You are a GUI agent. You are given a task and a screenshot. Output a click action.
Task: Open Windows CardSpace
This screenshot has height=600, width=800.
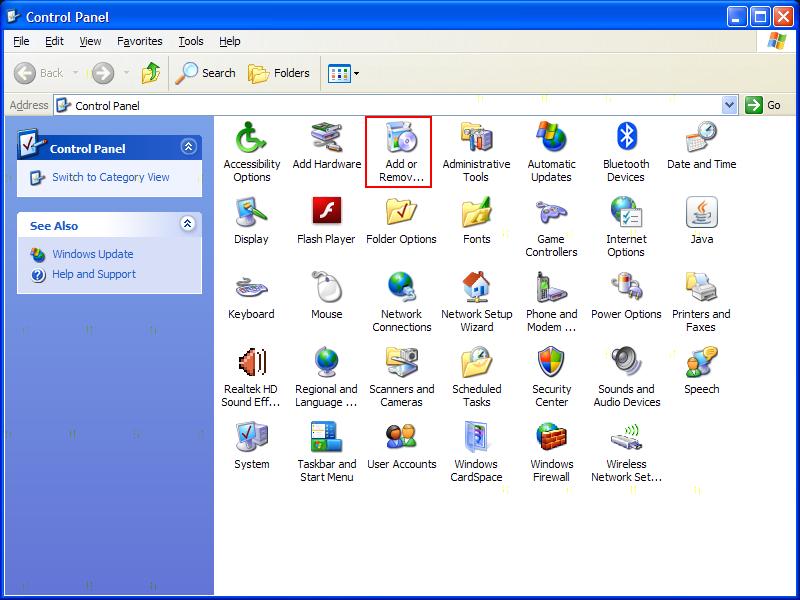pyautogui.click(x=476, y=452)
